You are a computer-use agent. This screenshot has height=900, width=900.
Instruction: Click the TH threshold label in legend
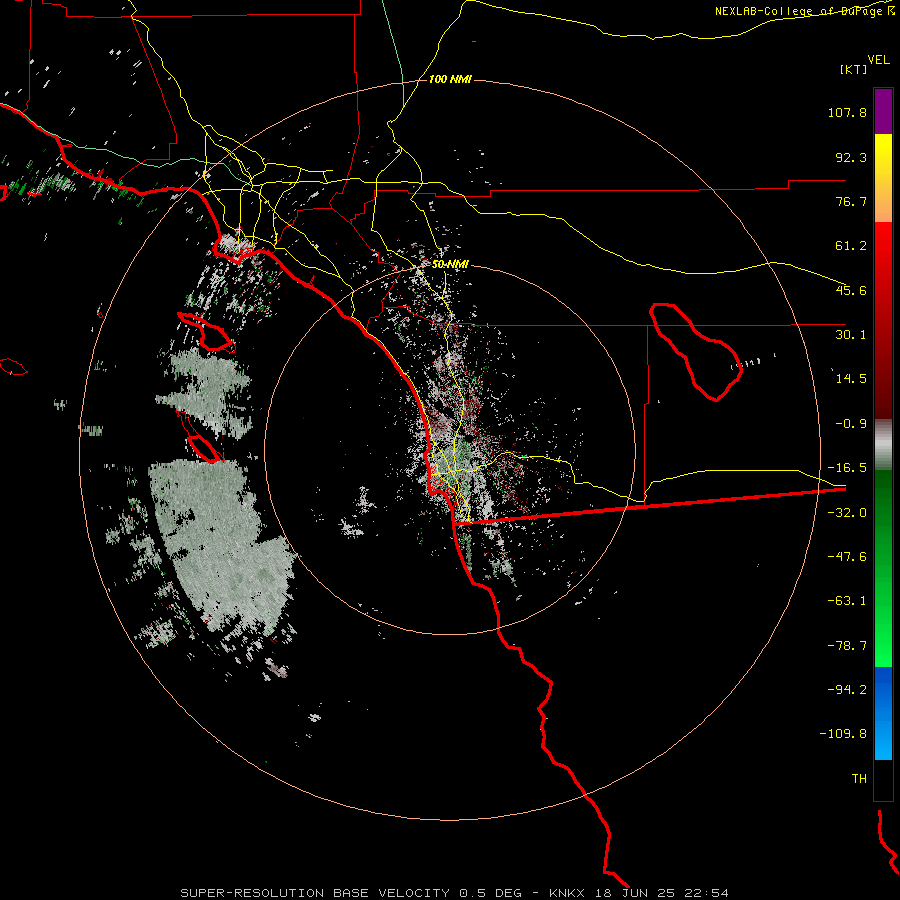[859, 779]
